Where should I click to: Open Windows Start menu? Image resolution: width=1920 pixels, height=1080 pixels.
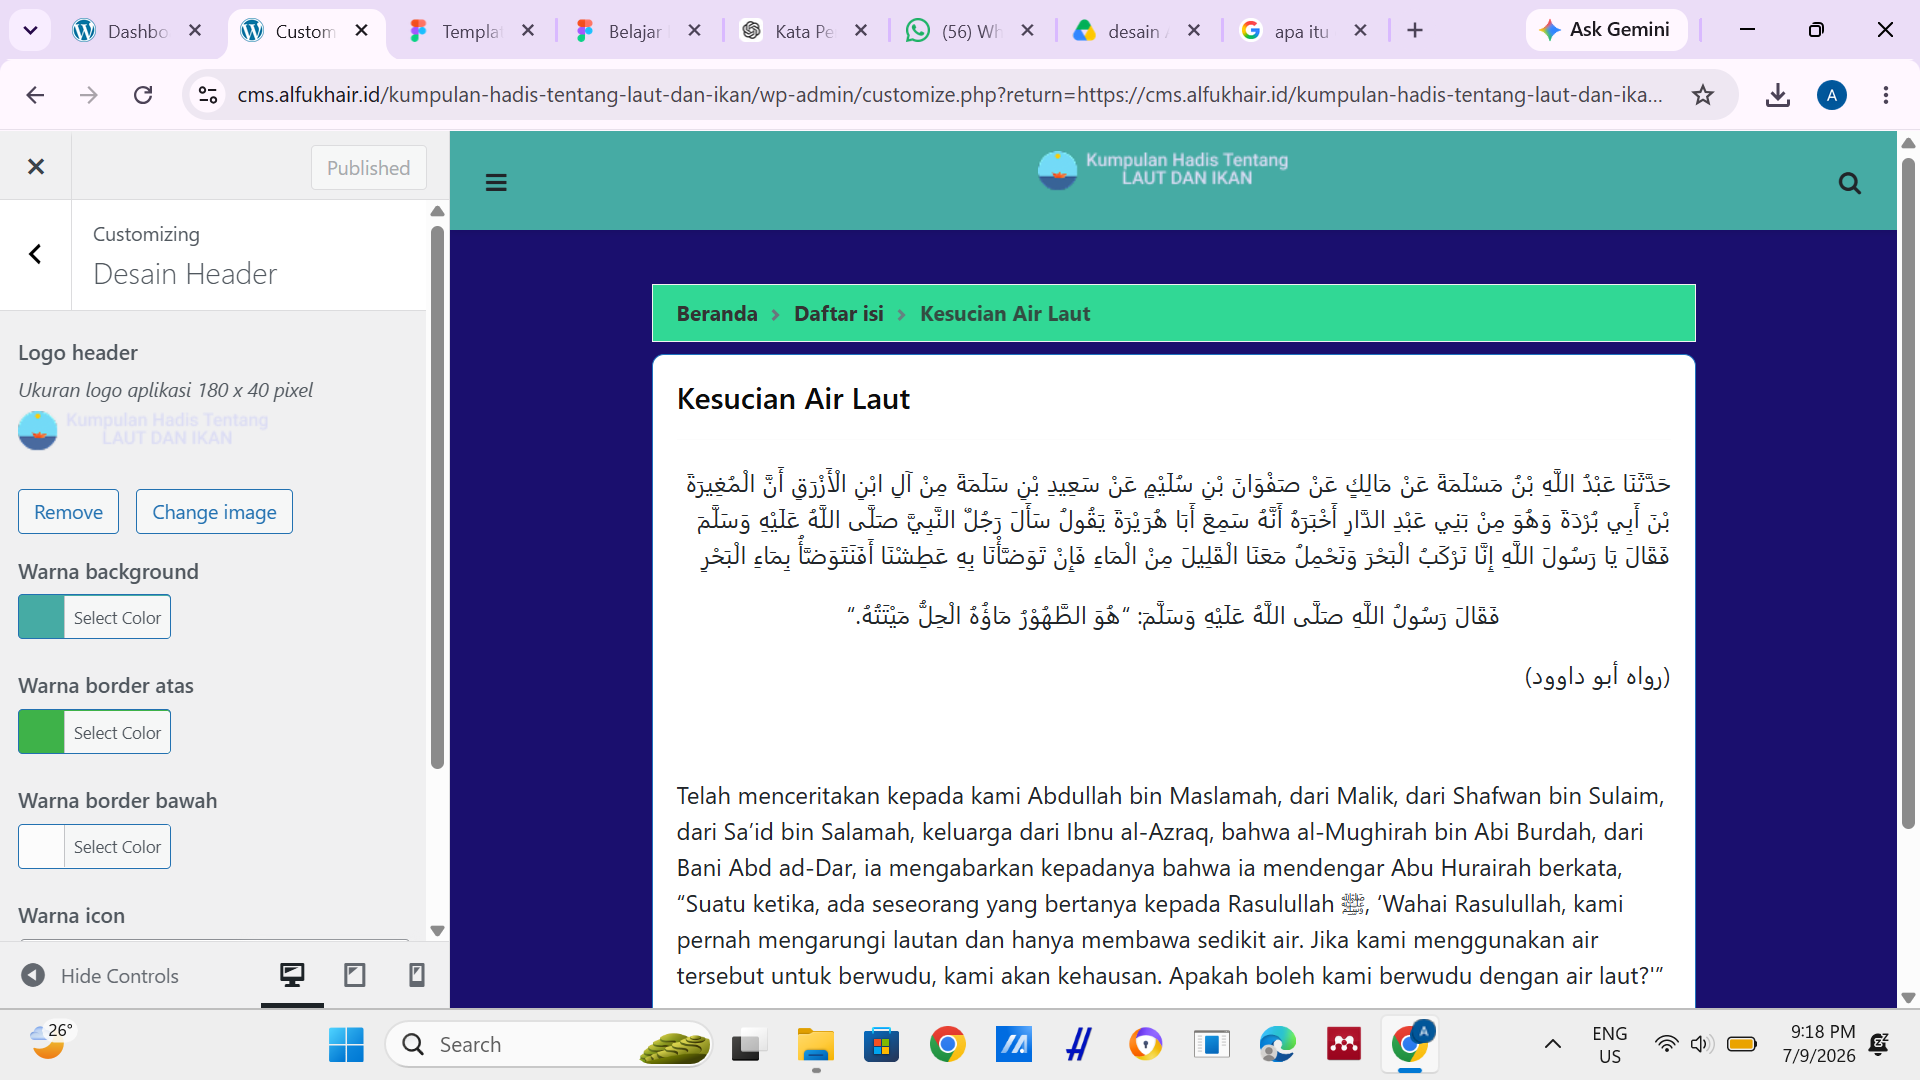[346, 1045]
